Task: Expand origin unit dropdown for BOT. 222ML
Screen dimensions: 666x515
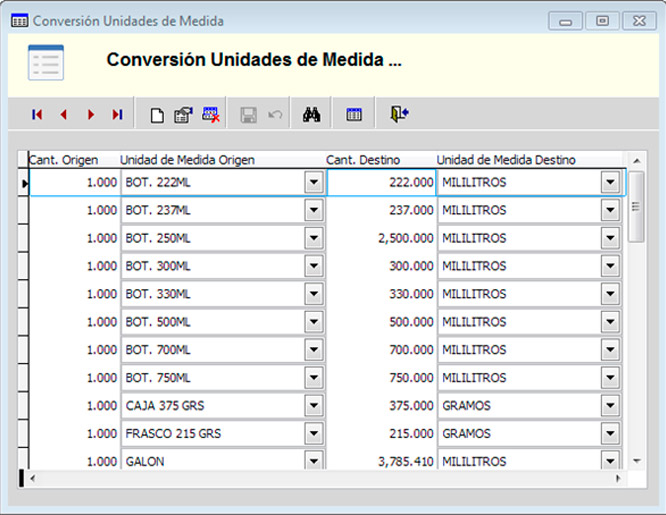Action: click(314, 183)
